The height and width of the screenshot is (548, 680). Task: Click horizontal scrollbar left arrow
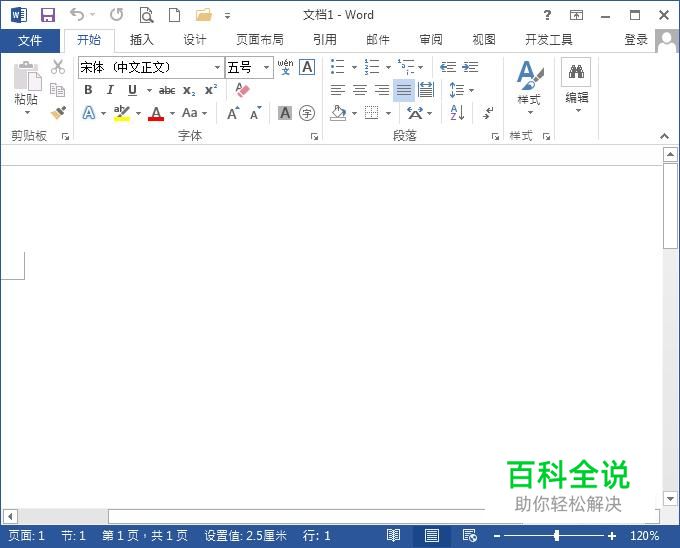[x=10, y=516]
